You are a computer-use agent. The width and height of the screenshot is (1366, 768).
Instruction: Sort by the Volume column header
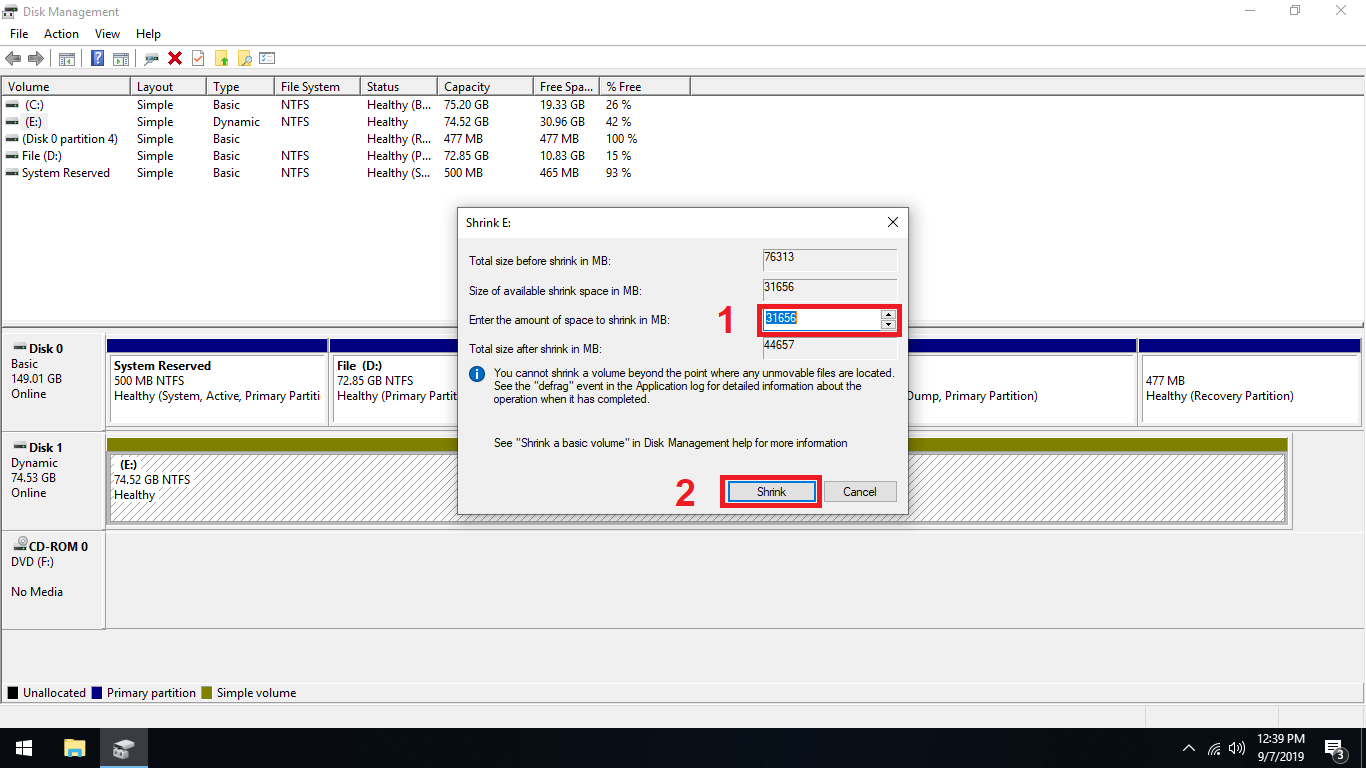click(x=66, y=87)
